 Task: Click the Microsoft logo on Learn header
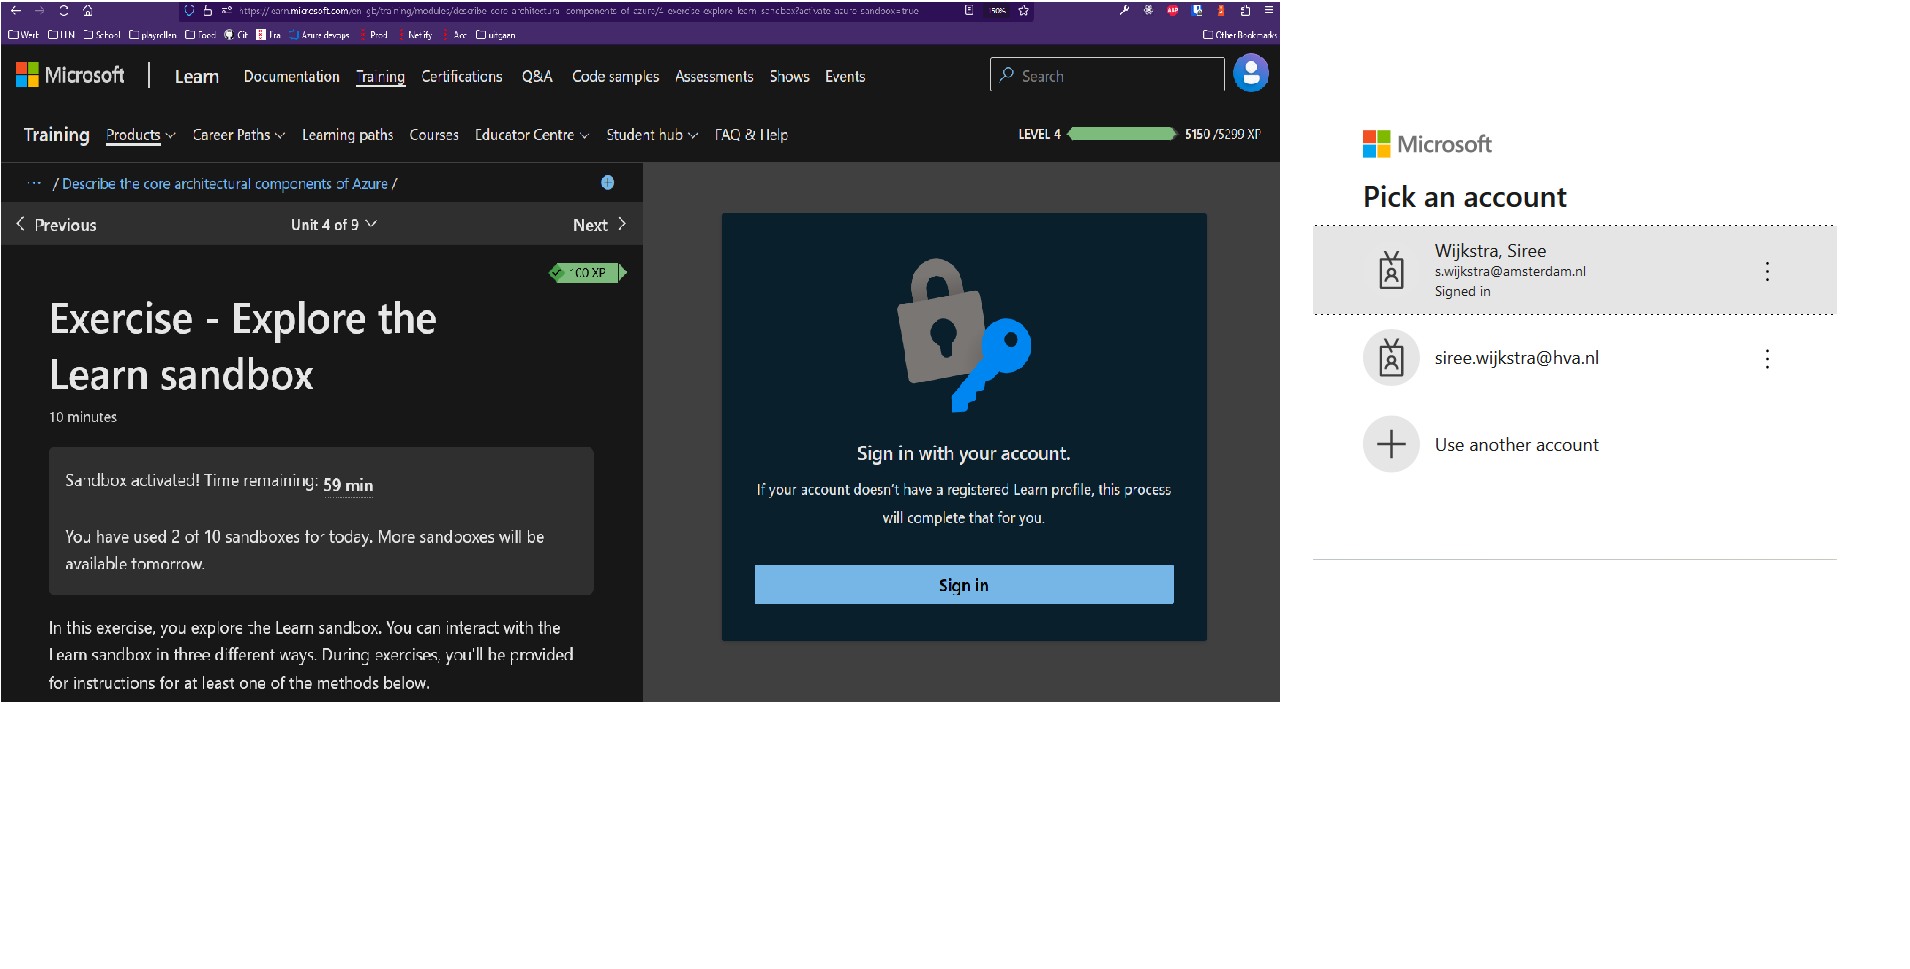point(70,75)
